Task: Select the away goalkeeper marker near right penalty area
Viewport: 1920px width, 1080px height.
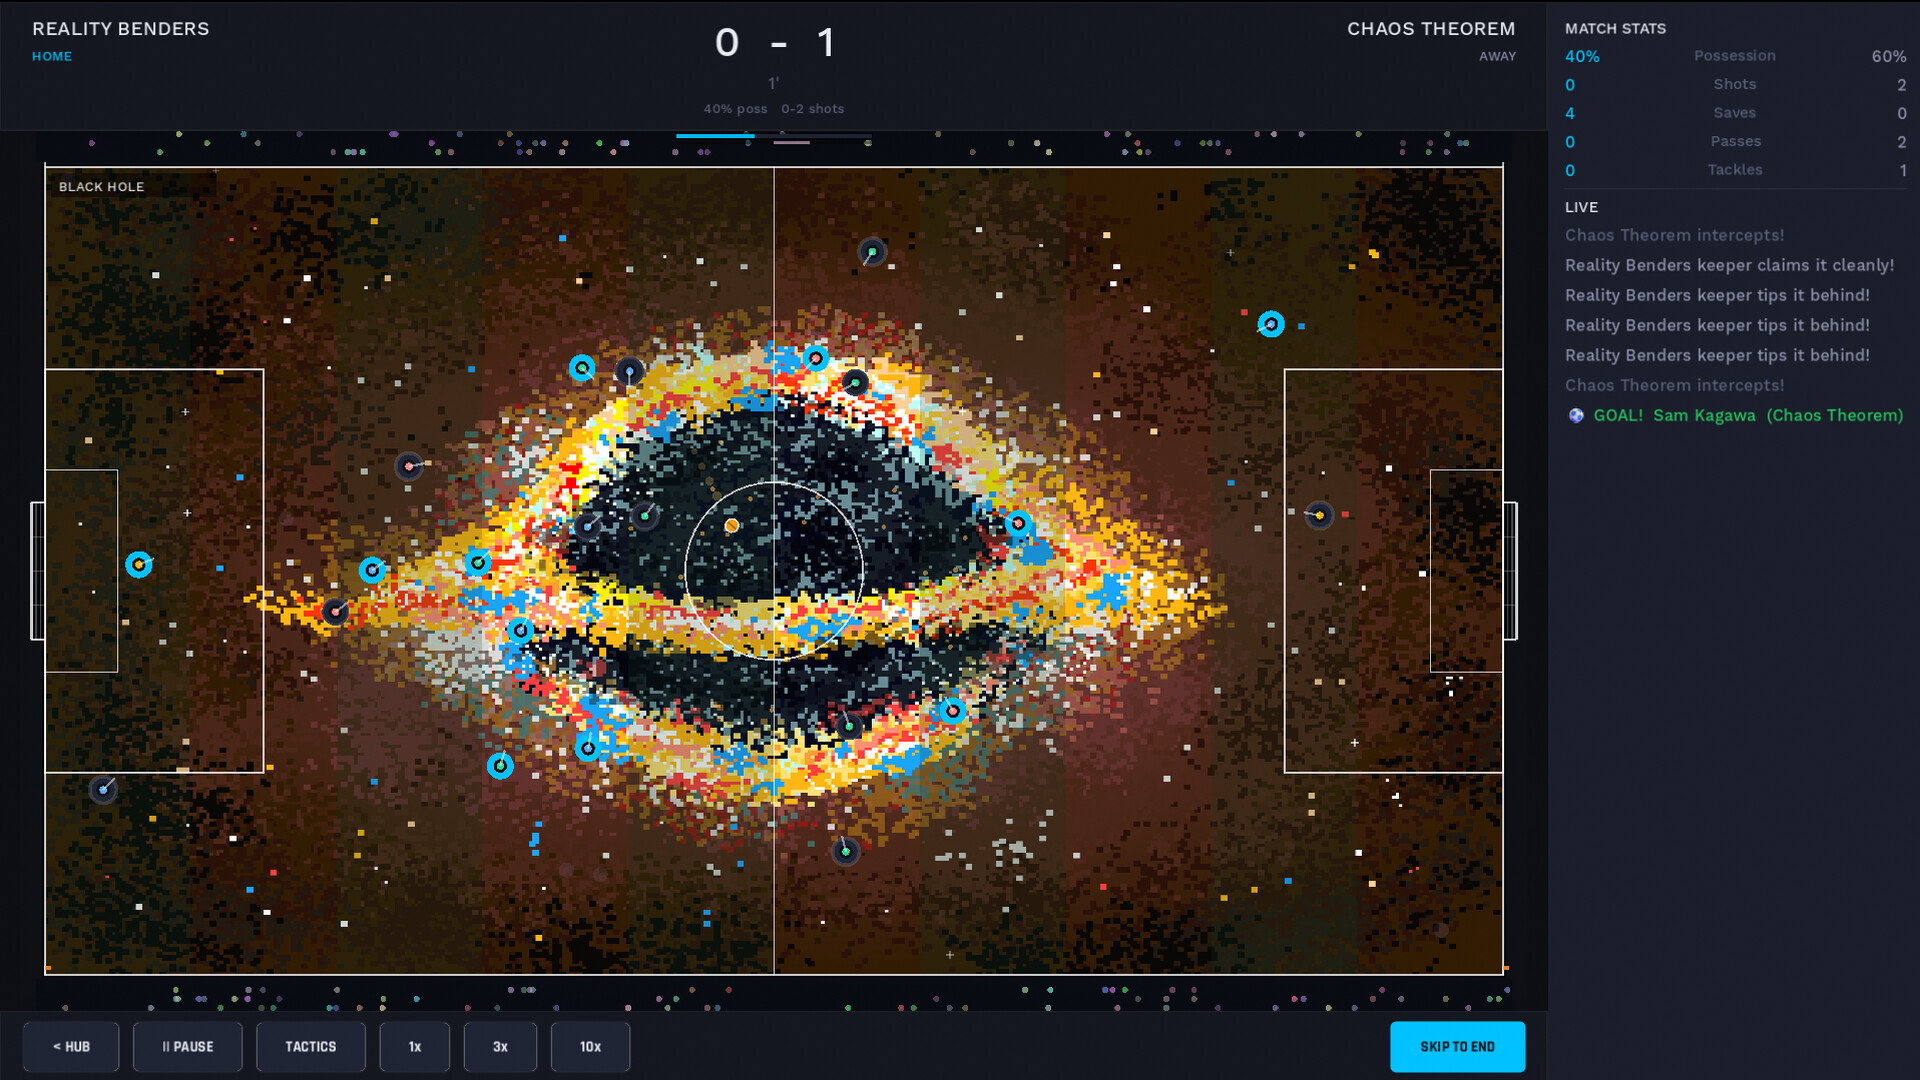Action: tap(1319, 515)
